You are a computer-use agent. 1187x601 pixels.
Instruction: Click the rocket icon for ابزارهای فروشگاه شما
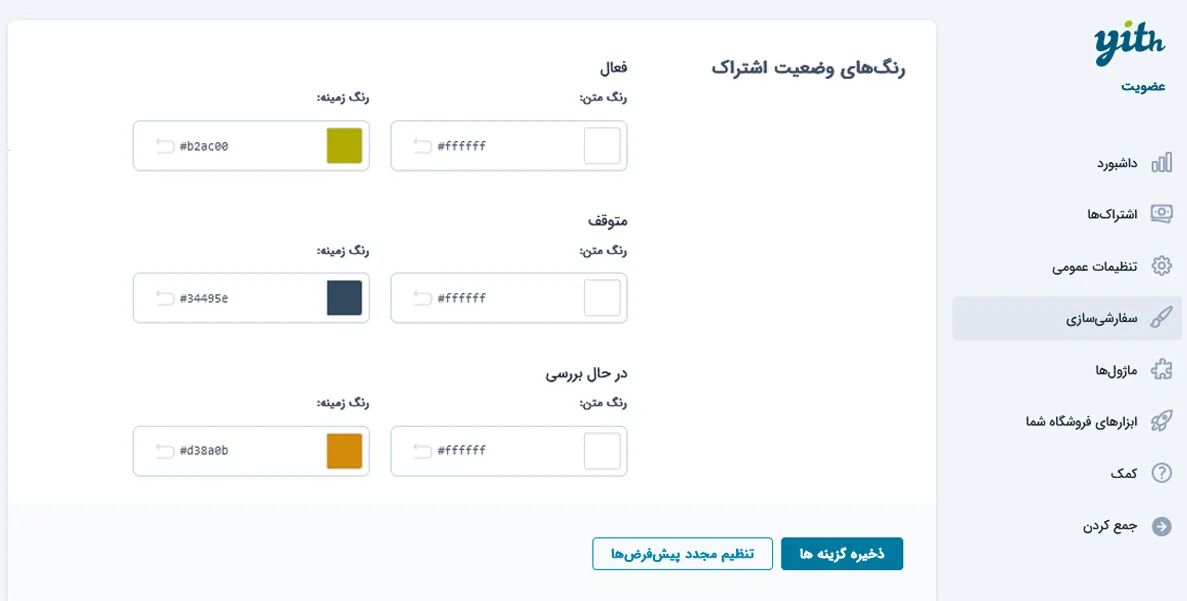click(x=1161, y=422)
